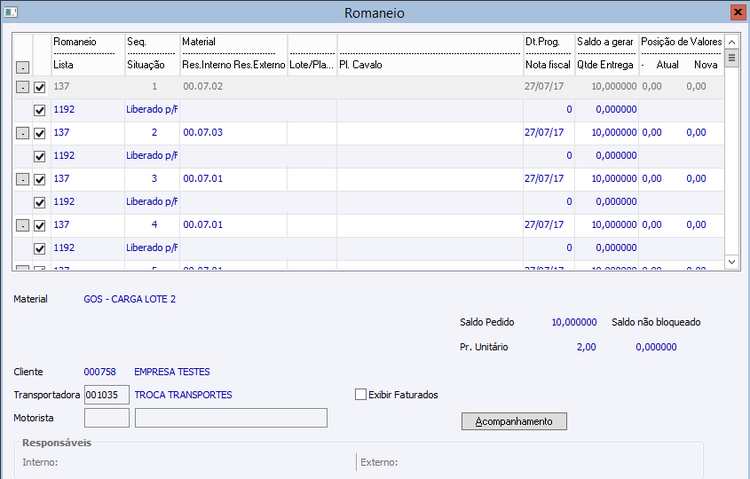Uncheck the Romaneio 137 Seq. 4 checkbox
Image resolution: width=750 pixels, height=479 pixels.
point(40,225)
